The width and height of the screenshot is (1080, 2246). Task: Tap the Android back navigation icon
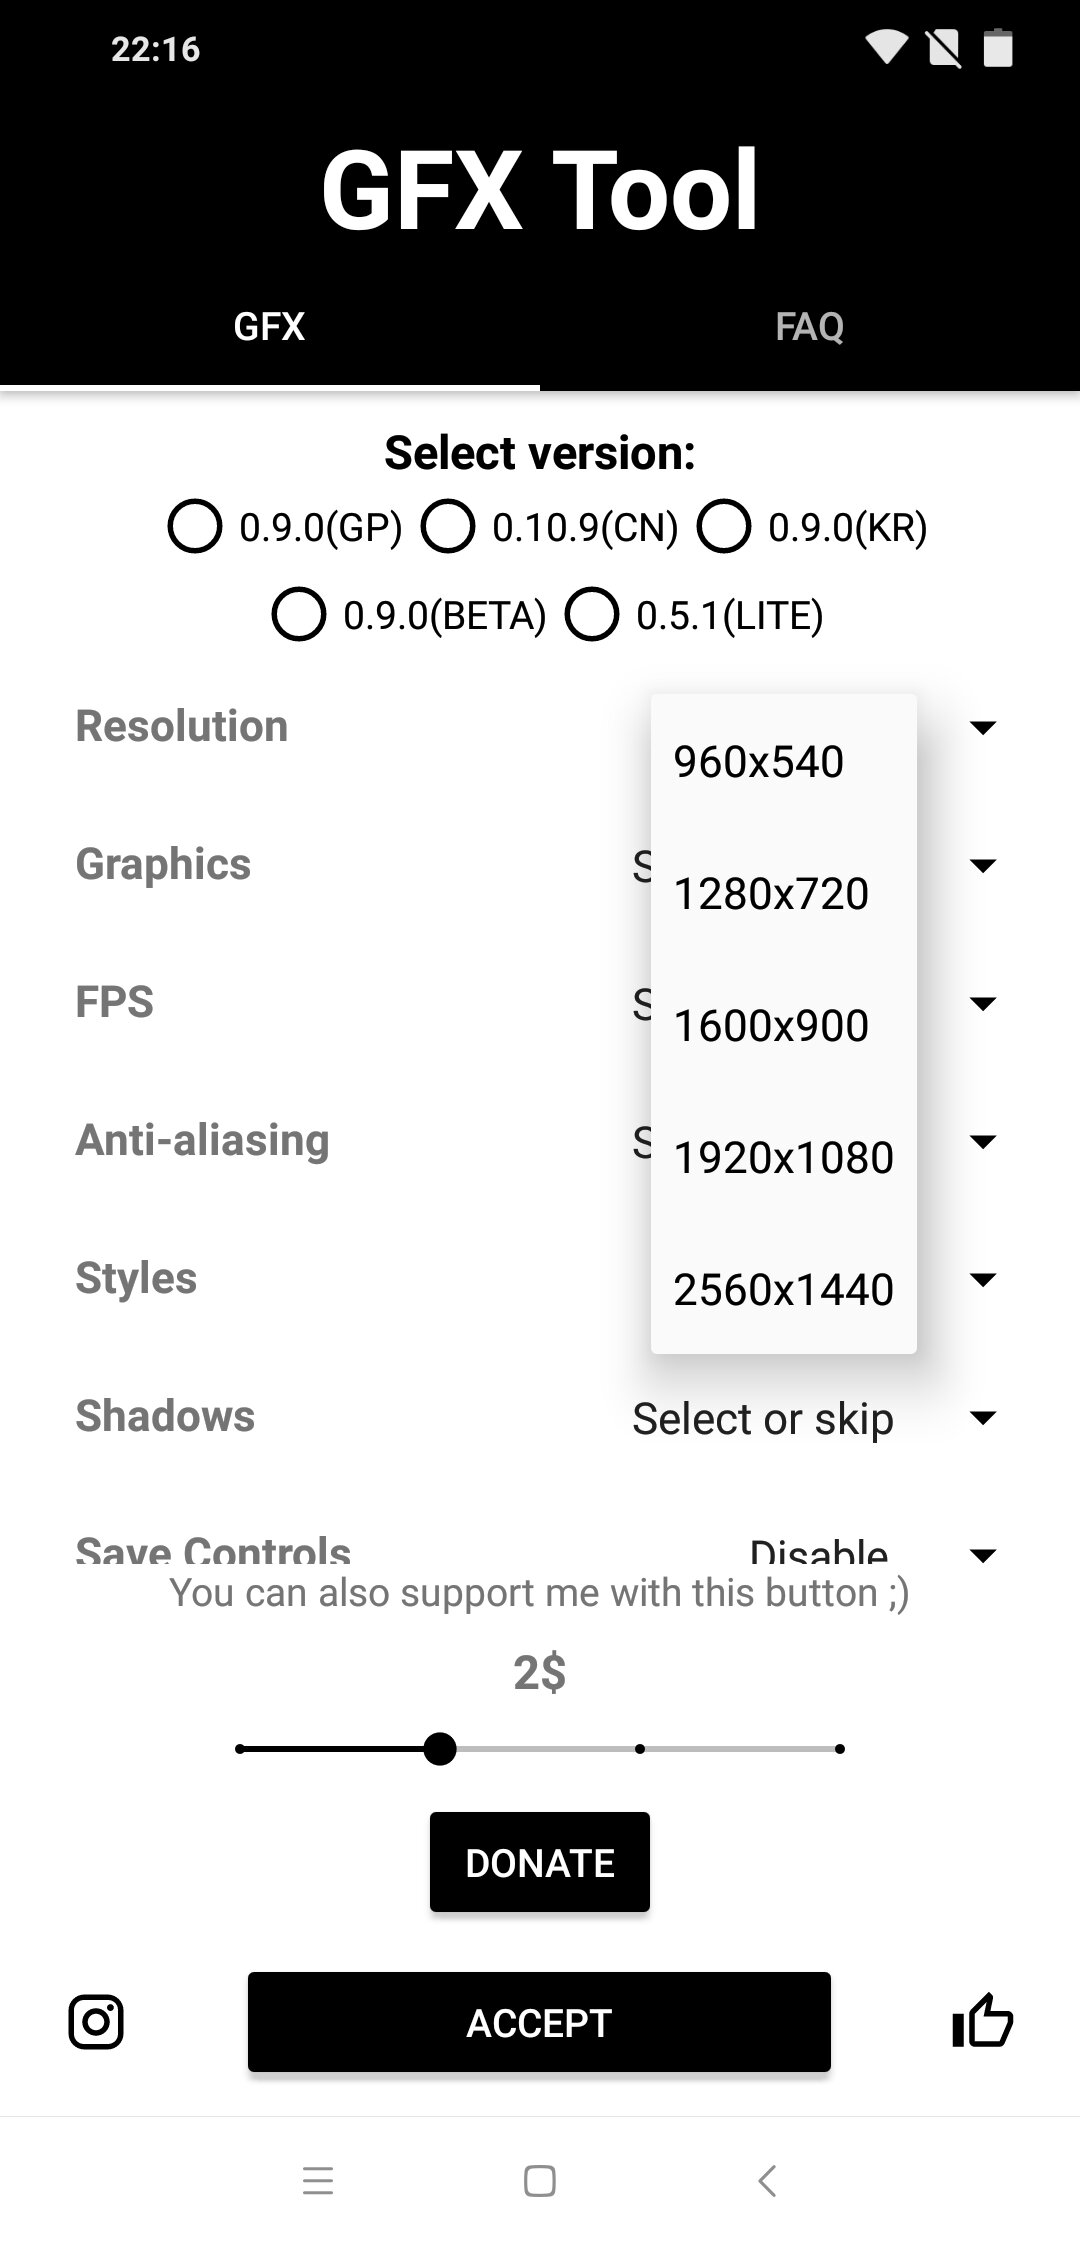point(767,2180)
